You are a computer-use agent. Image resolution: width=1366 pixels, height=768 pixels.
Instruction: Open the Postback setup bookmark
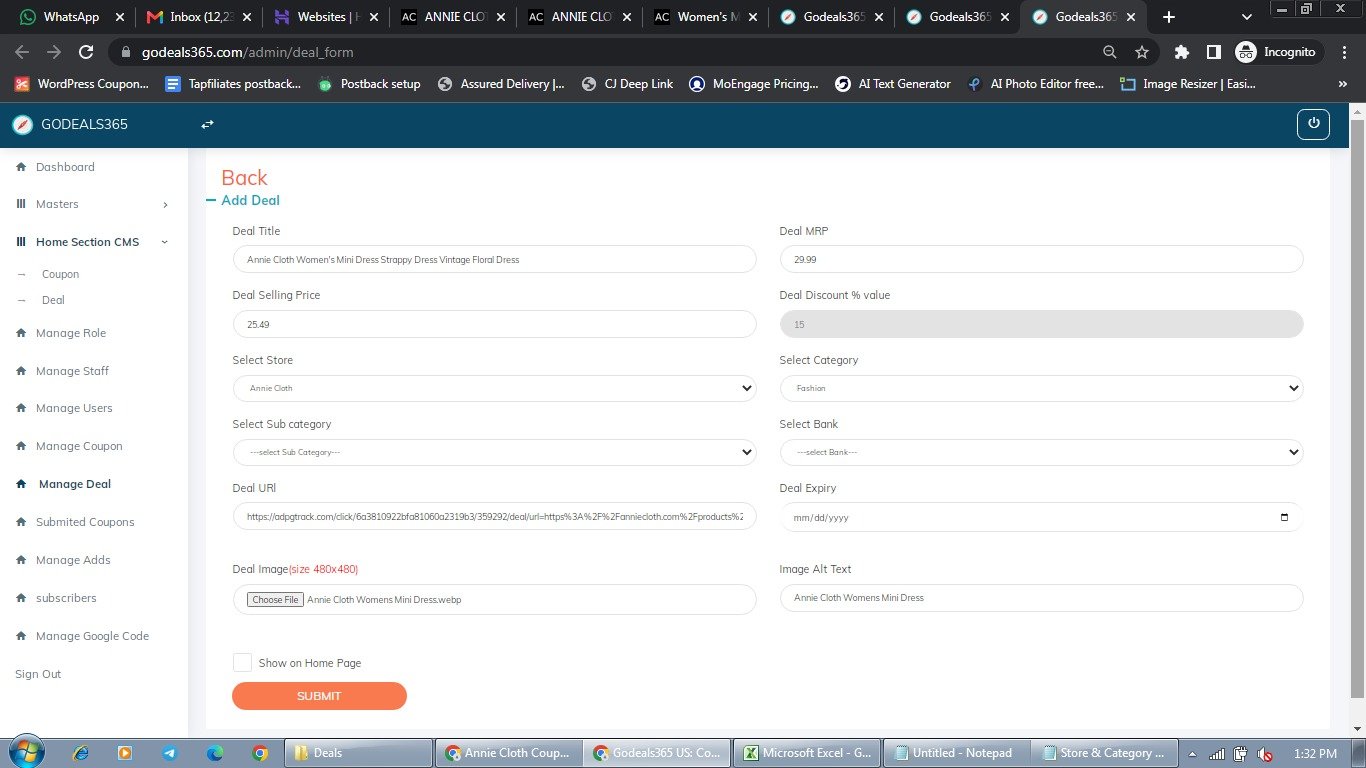pos(369,84)
